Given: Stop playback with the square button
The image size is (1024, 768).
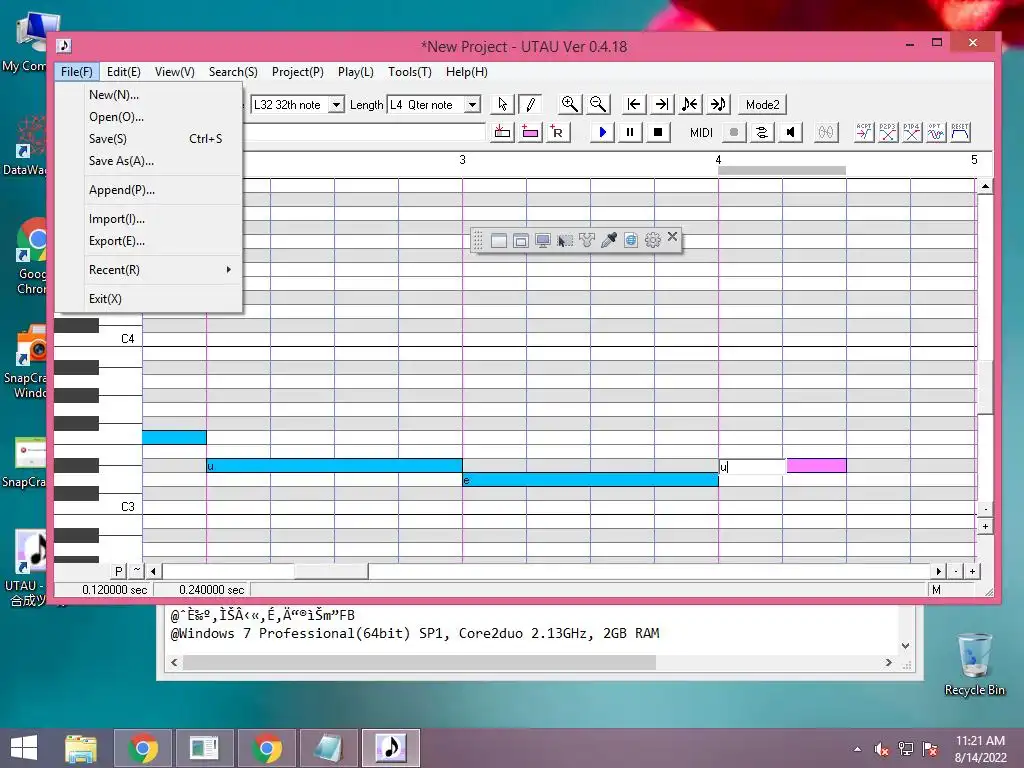Looking at the screenshot, I should pyautogui.click(x=658, y=133).
